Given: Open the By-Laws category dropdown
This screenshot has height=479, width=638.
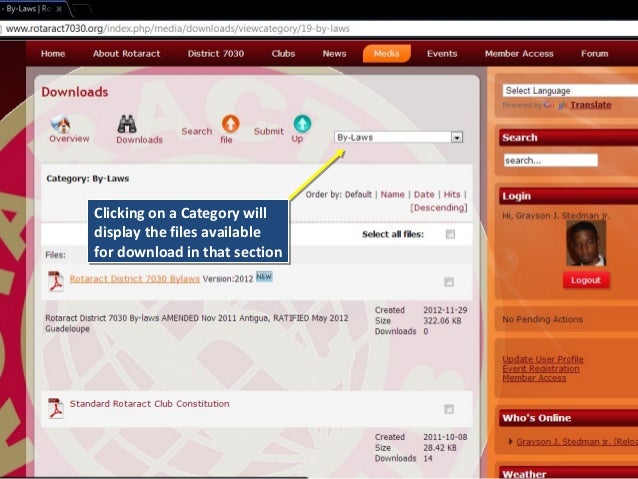Looking at the screenshot, I should pos(398,137).
